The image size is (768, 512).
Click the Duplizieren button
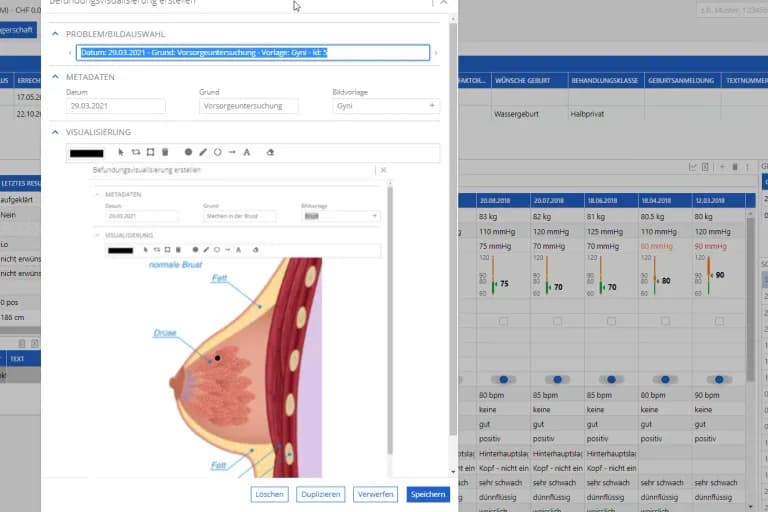pos(320,494)
